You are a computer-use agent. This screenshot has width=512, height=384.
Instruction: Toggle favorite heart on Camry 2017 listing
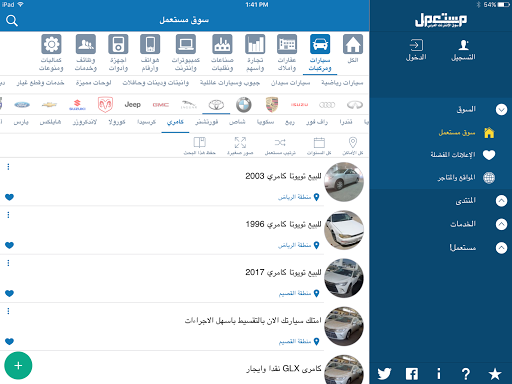[9, 293]
